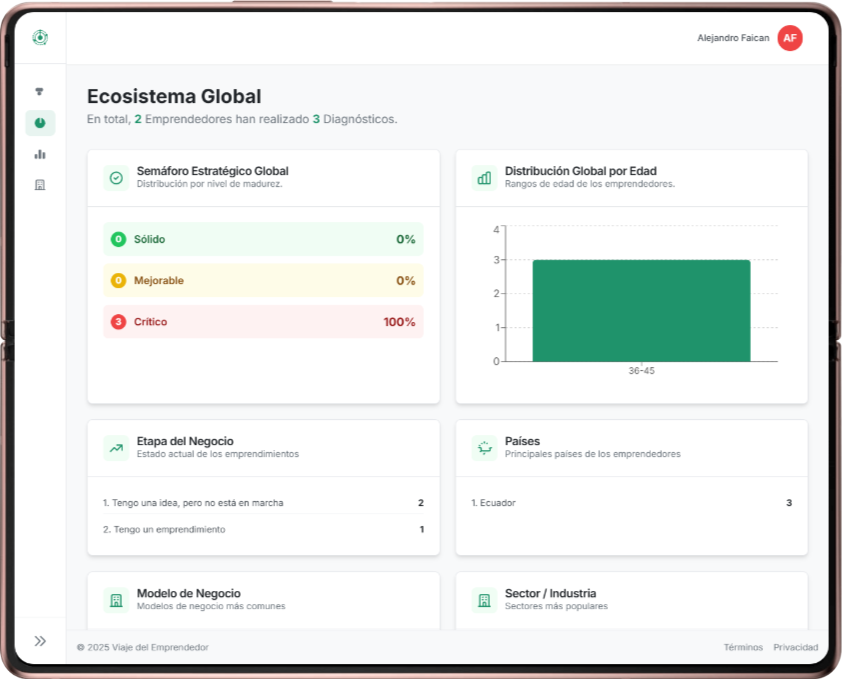
Task: Click the building icon in the sidebar
Action: (40, 183)
